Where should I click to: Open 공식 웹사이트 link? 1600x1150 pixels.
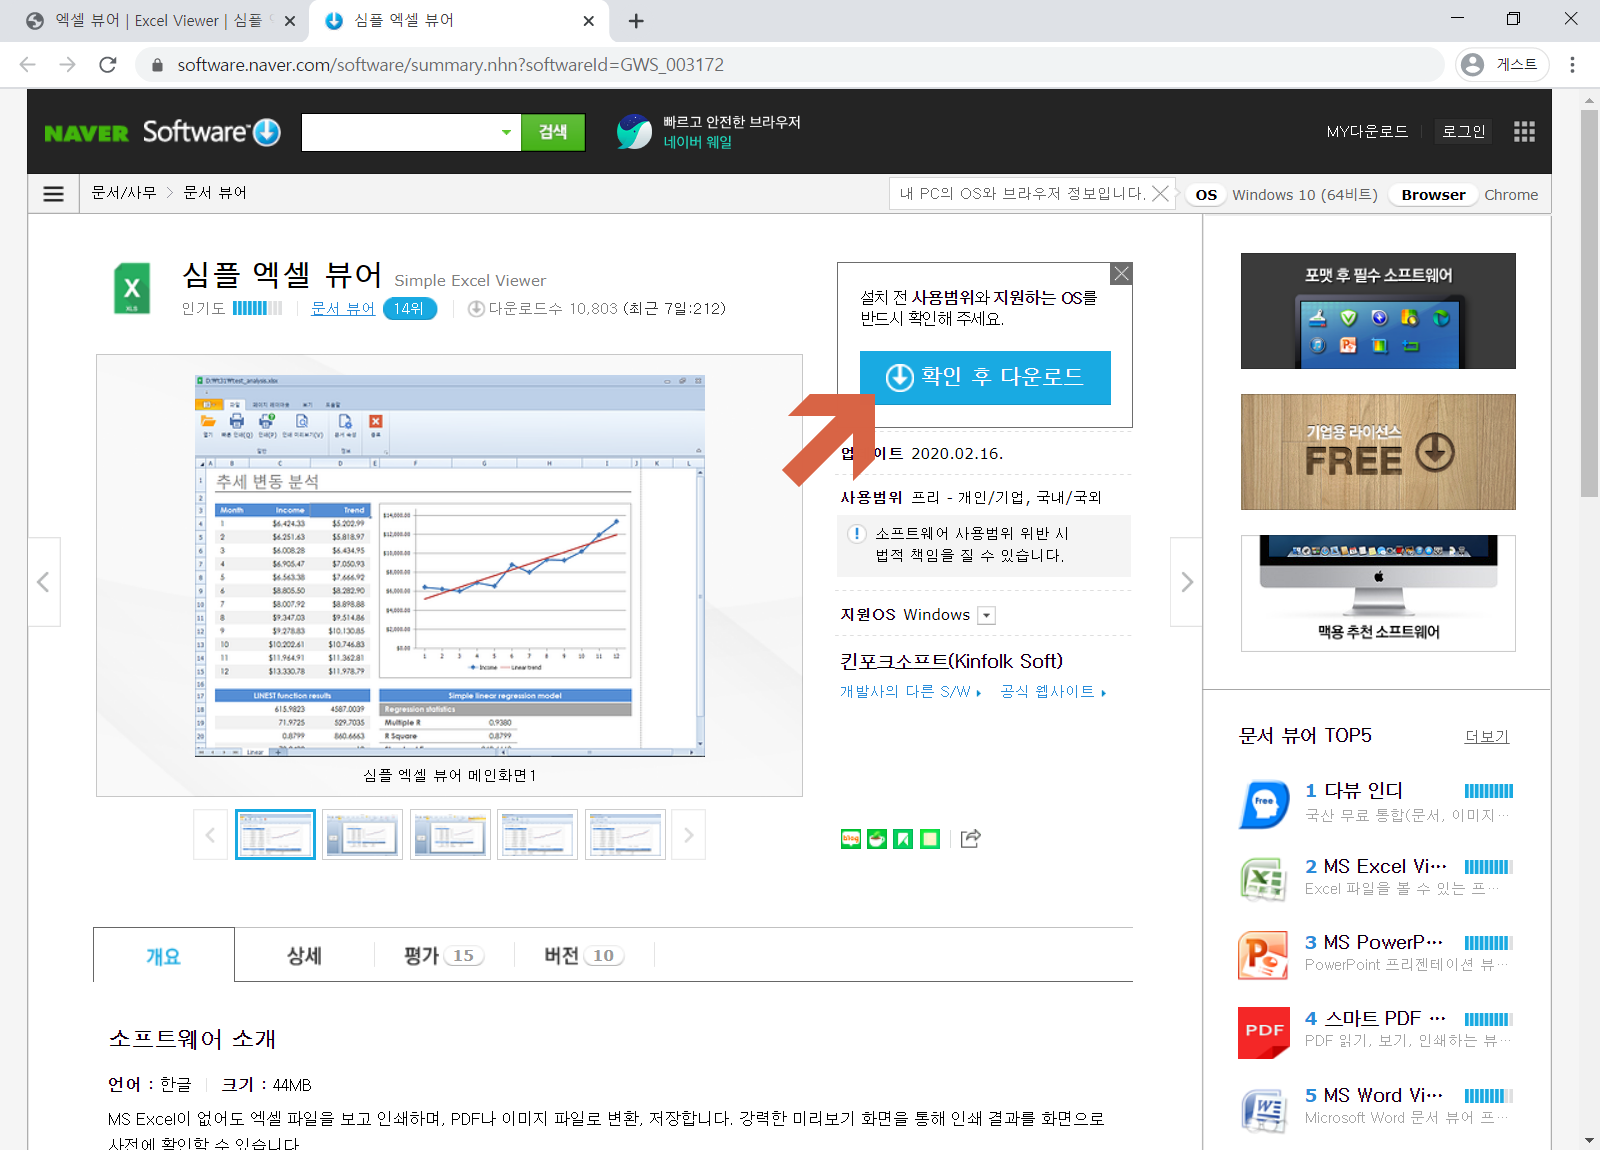point(1053,692)
